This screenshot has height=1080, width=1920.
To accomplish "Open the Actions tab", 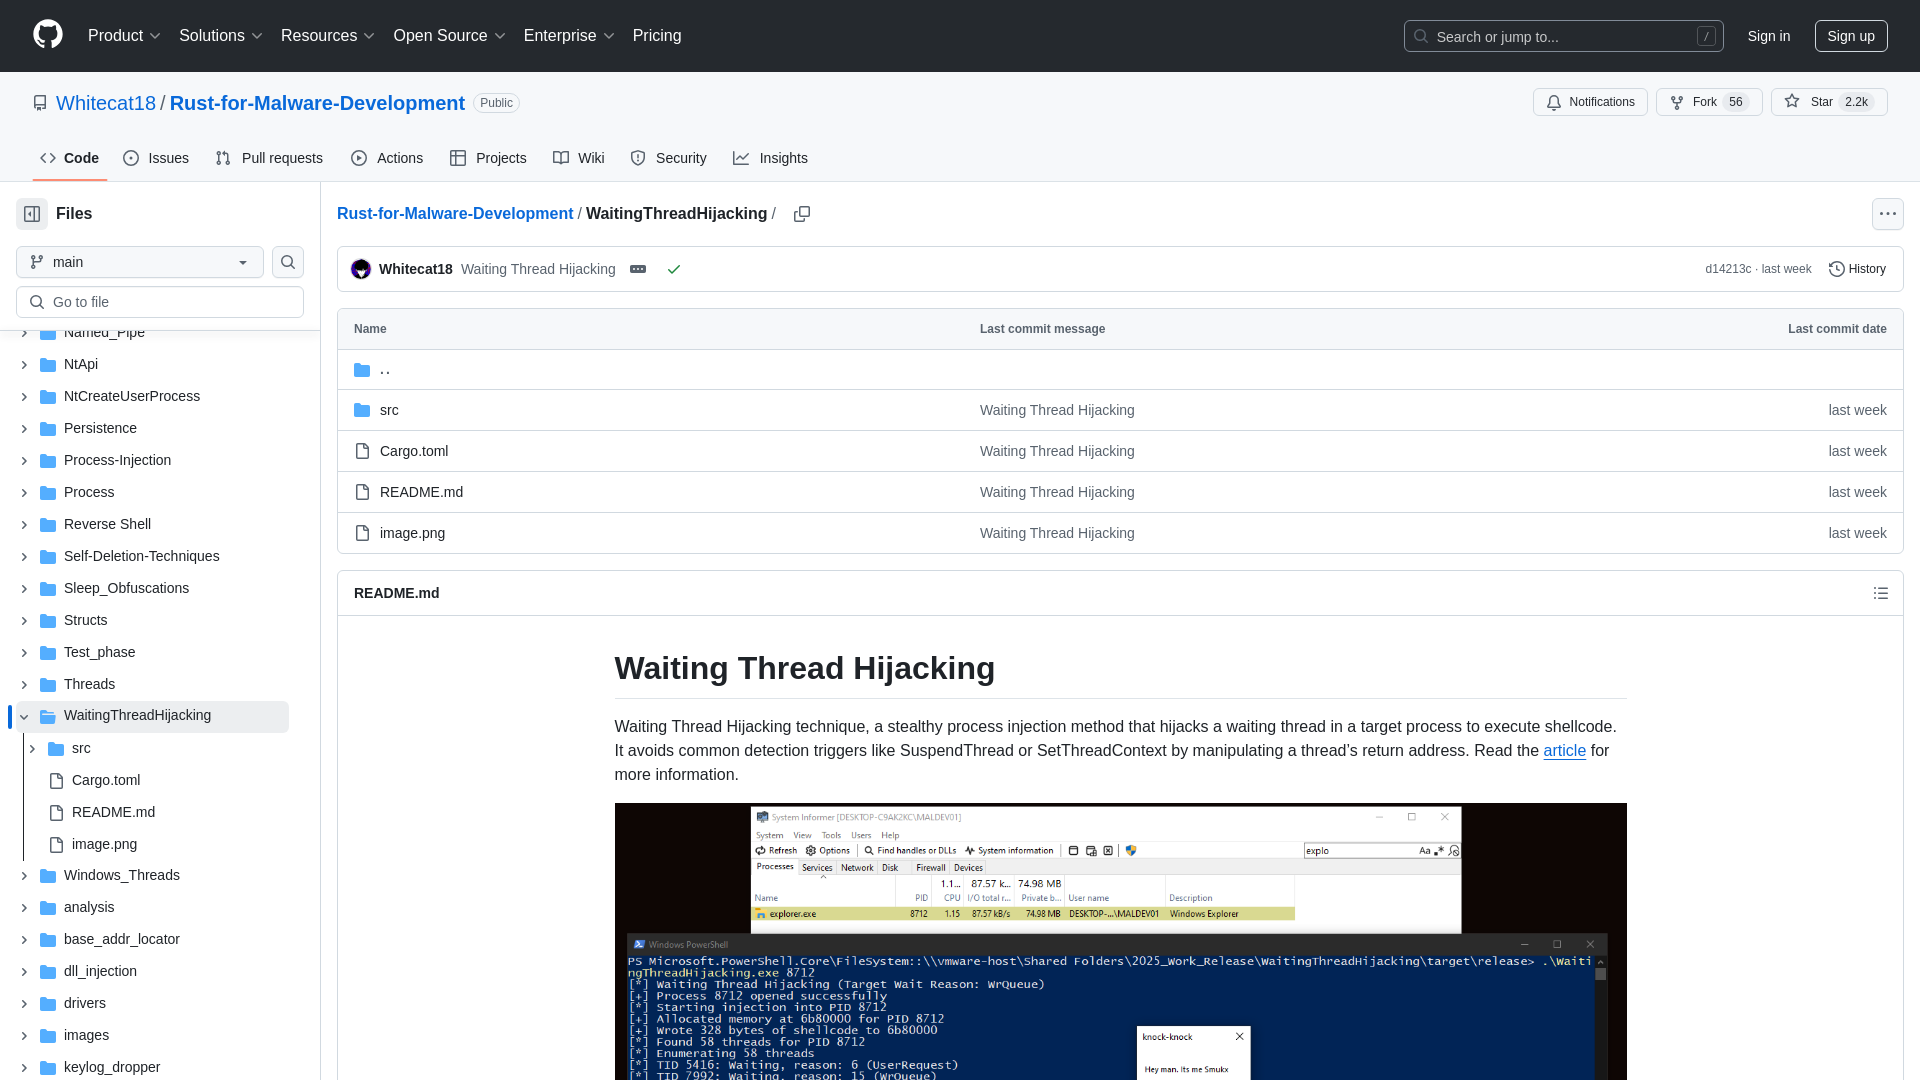I will (x=387, y=158).
